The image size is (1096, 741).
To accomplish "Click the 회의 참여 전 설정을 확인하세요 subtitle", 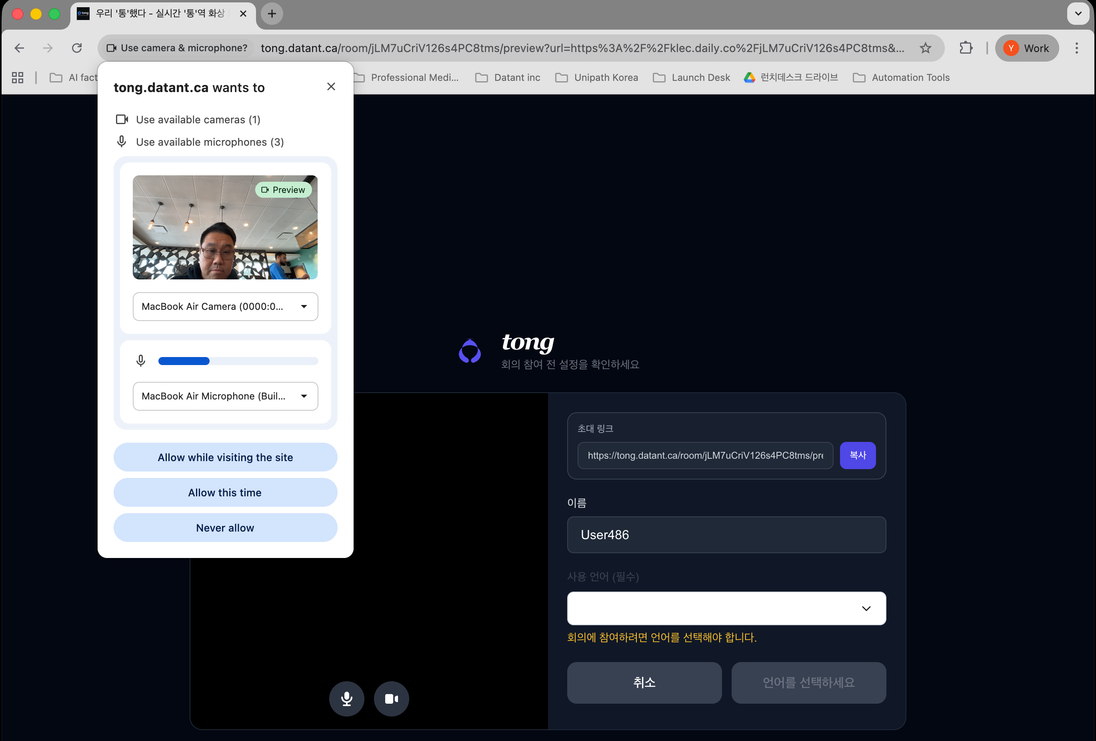I will (x=570, y=364).
